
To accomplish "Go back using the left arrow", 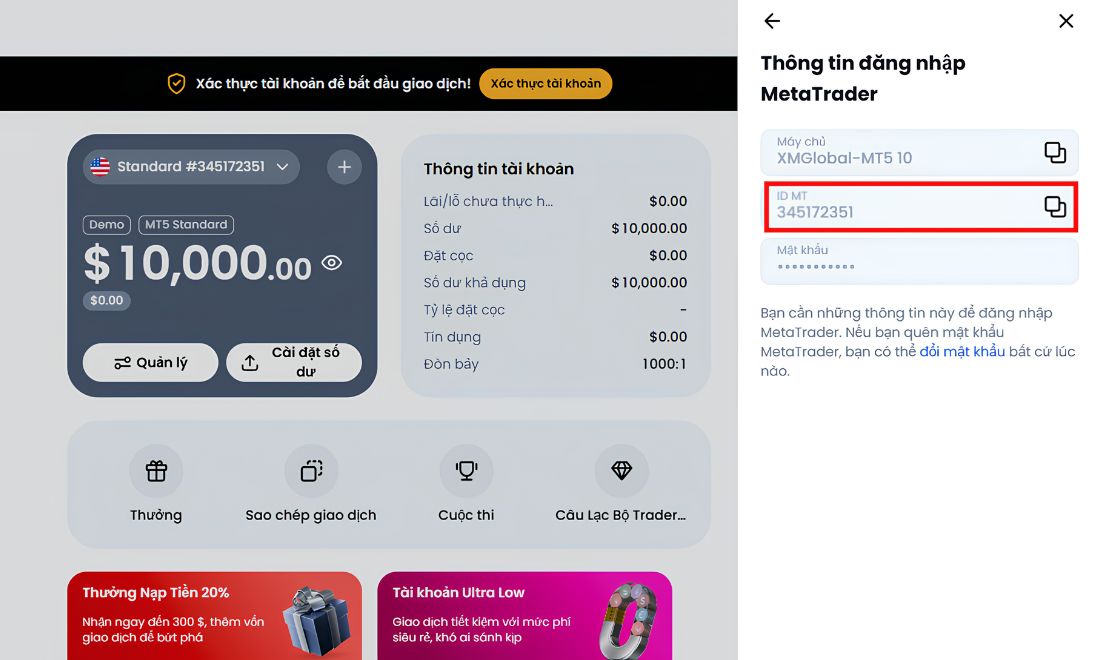I will (x=772, y=21).
